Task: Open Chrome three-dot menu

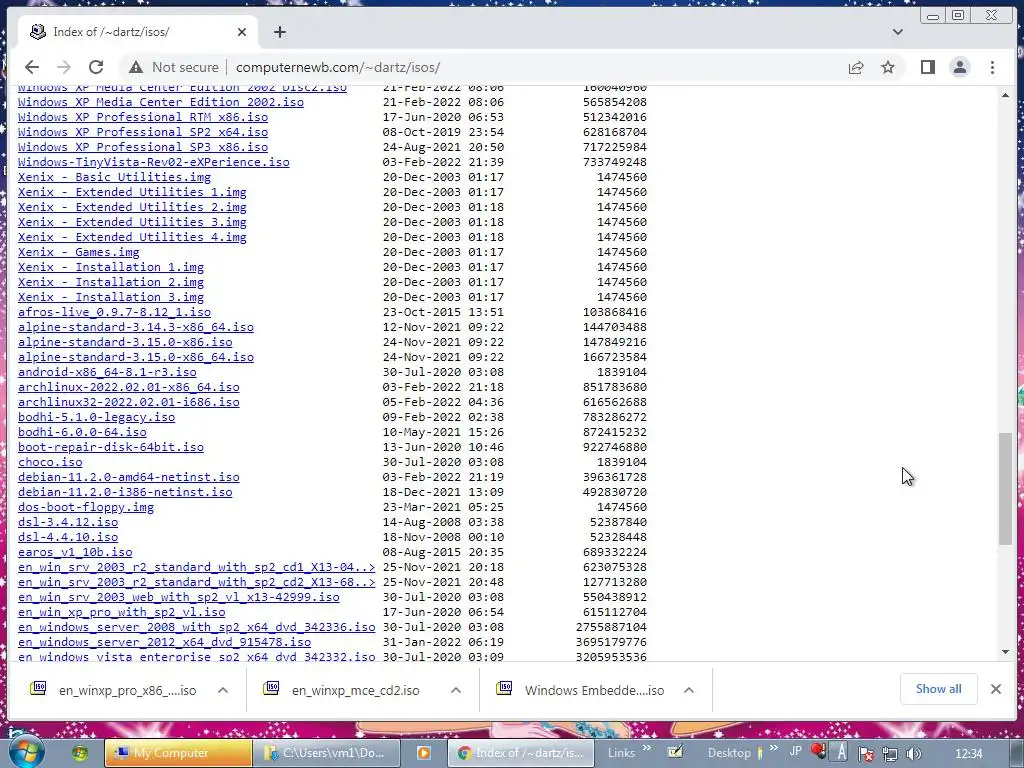Action: coord(992,67)
